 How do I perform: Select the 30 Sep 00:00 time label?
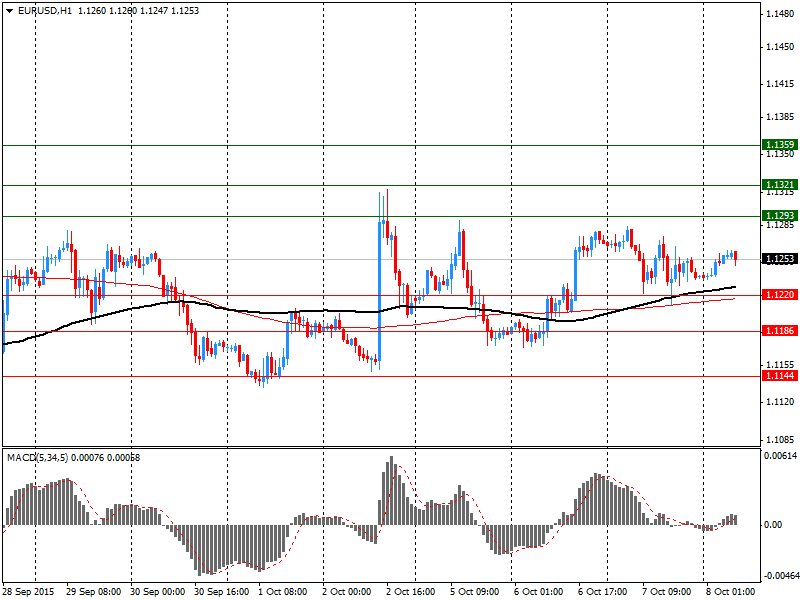click(158, 592)
